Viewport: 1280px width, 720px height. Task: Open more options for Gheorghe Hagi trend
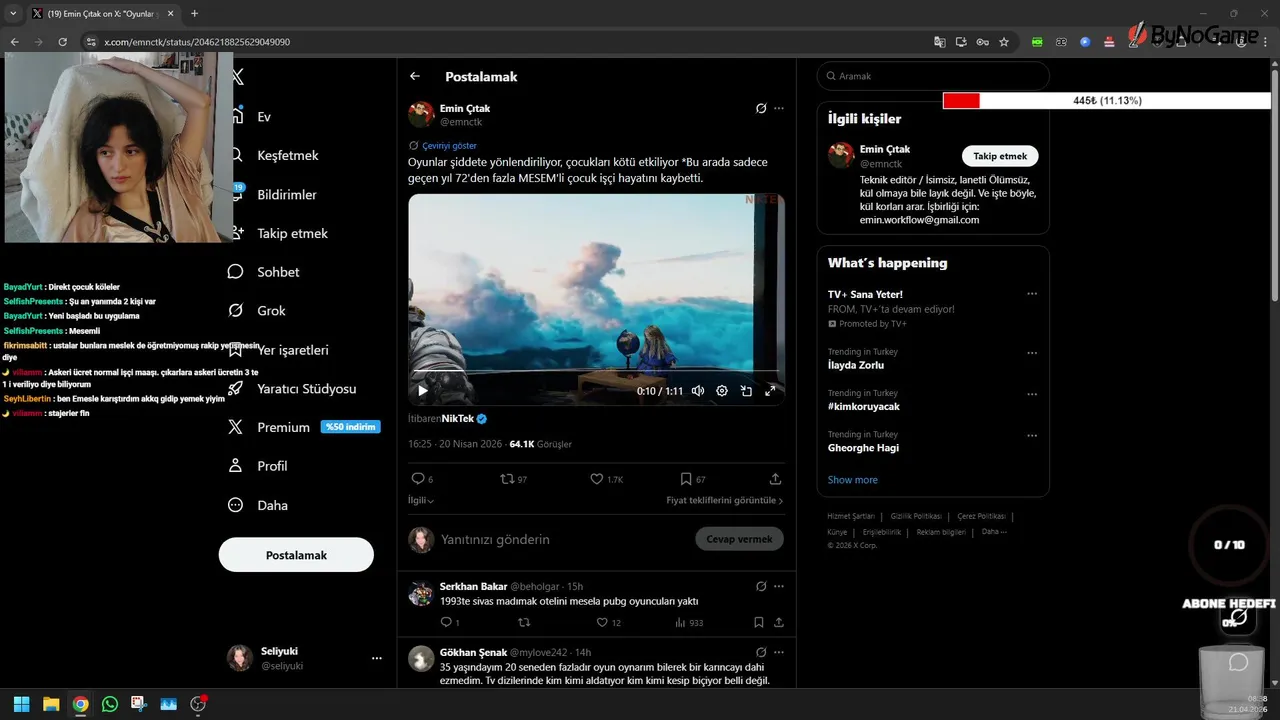[1032, 436]
